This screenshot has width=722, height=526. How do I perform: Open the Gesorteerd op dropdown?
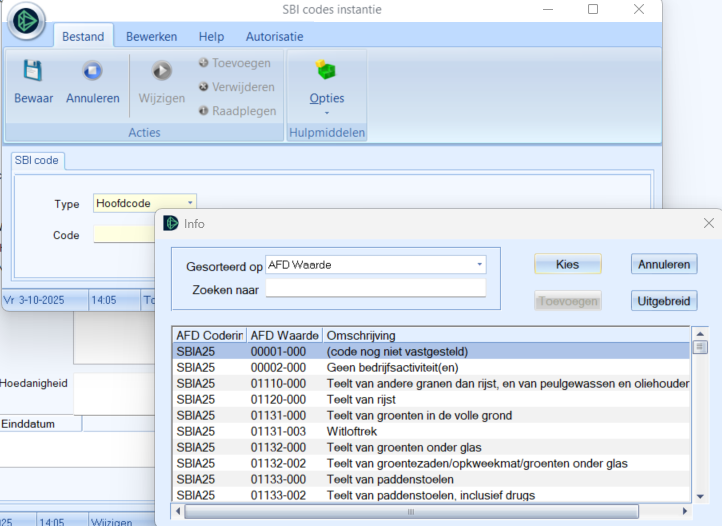pyautogui.click(x=480, y=265)
